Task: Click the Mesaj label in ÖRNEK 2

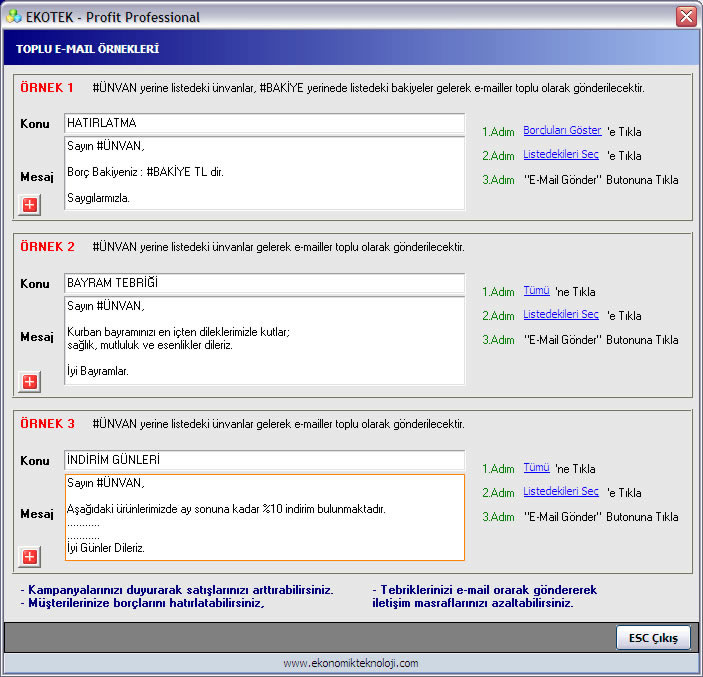Action: [37, 337]
